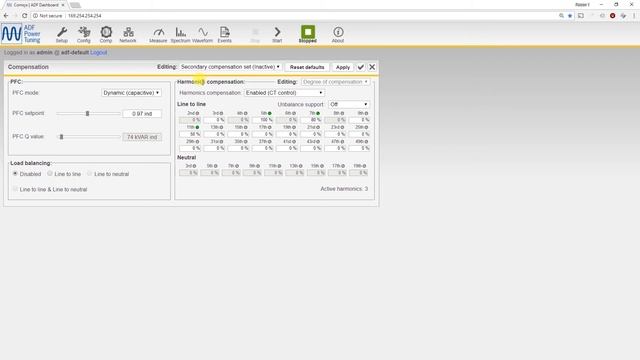The height and width of the screenshot is (360, 640).
Task: Click the Logout link
Action: tap(99, 53)
